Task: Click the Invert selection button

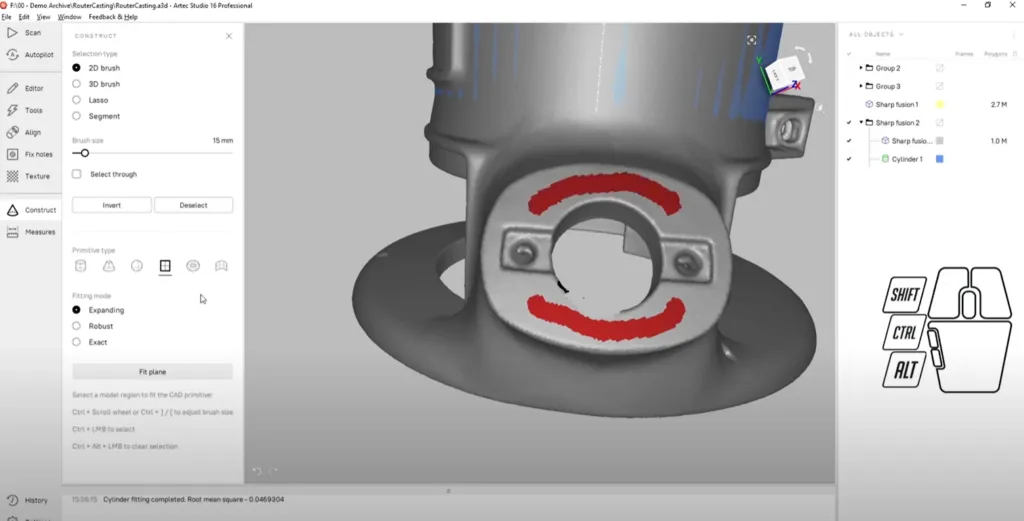Action: pyautogui.click(x=112, y=205)
